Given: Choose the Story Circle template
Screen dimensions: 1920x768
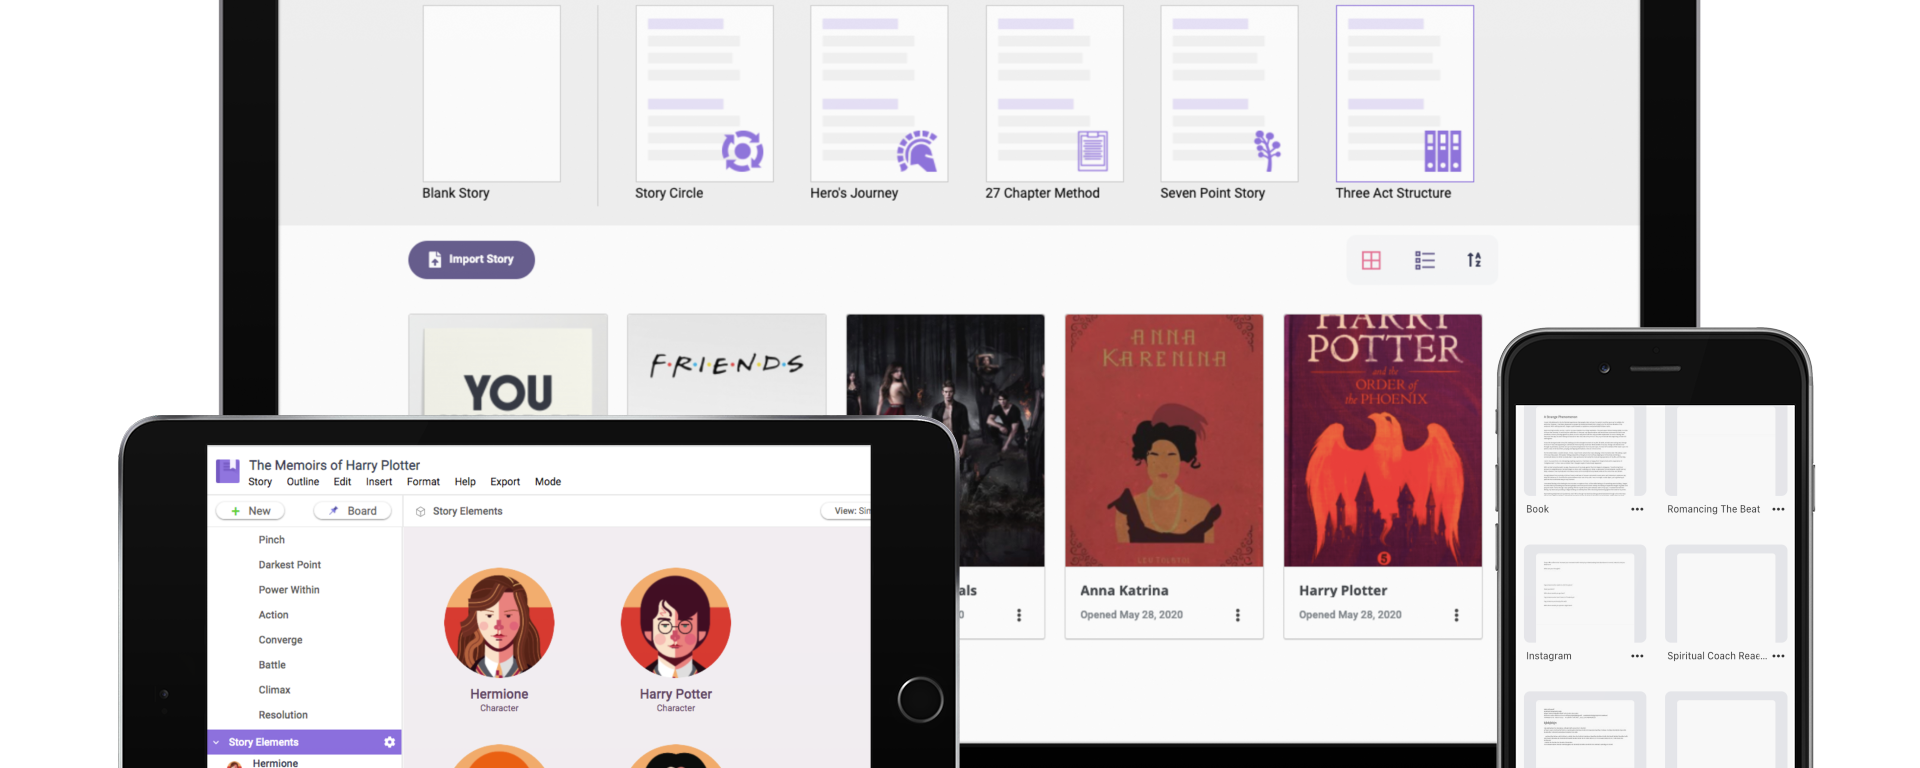Looking at the screenshot, I should [x=704, y=94].
